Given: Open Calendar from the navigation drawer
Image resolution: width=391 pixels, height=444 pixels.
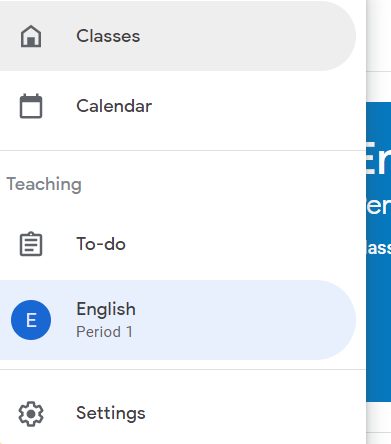Looking at the screenshot, I should 114,106.
